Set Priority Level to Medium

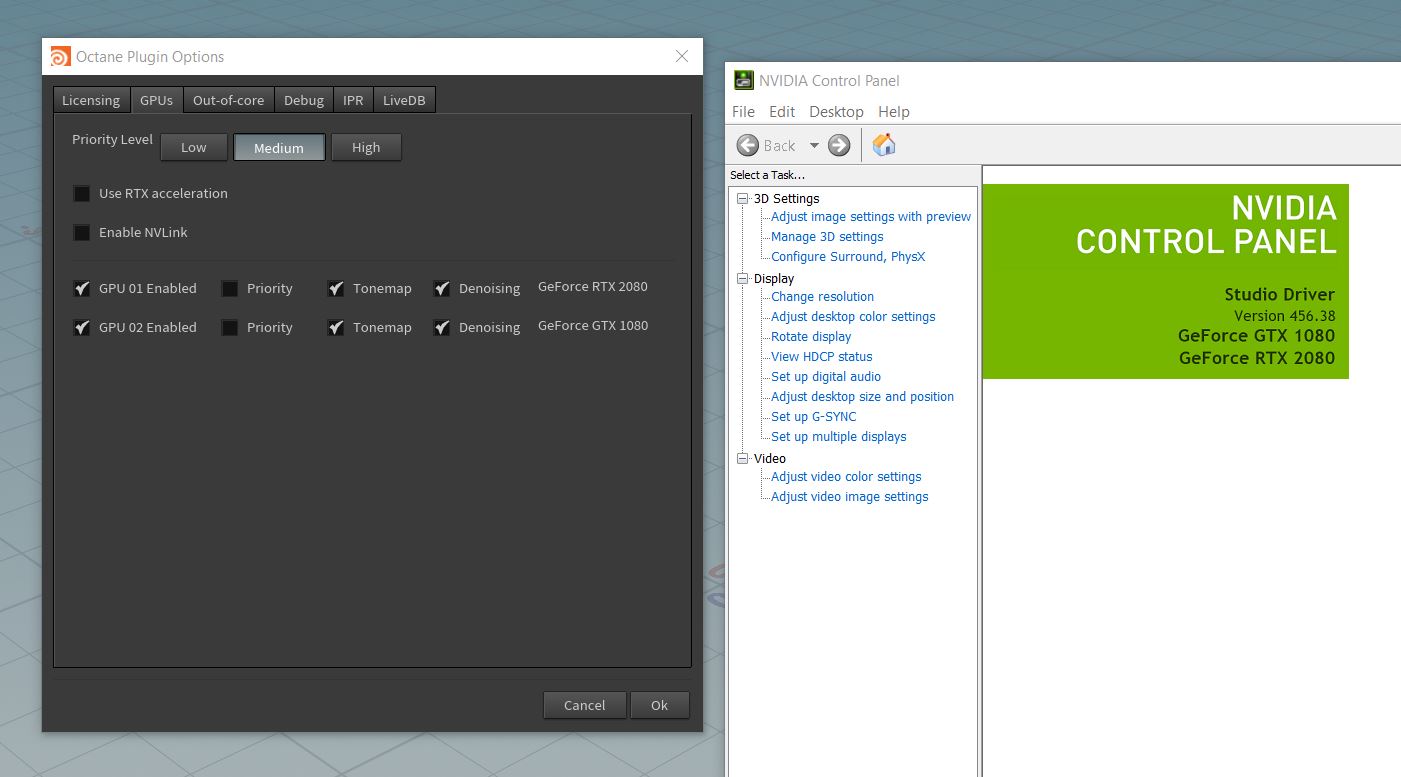click(279, 147)
